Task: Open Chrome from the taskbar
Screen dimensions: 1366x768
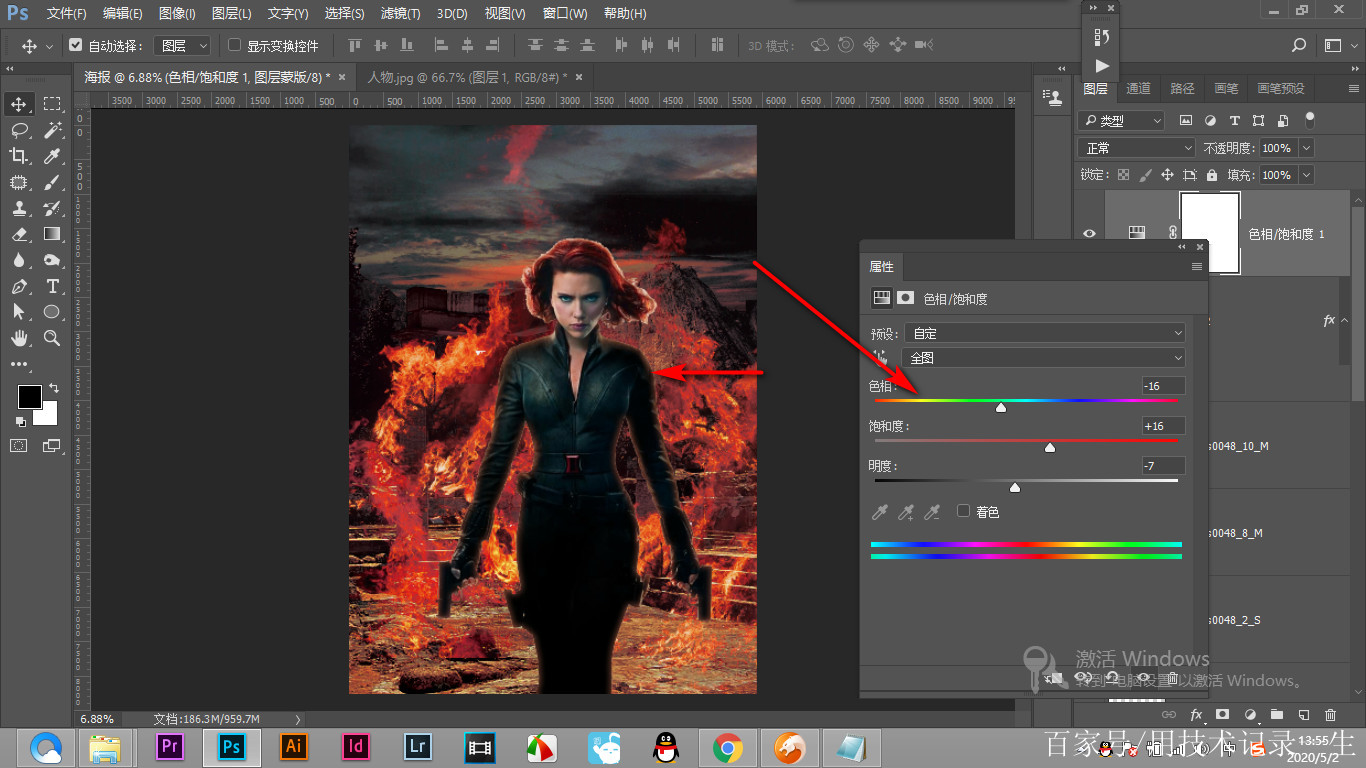Action: point(728,747)
